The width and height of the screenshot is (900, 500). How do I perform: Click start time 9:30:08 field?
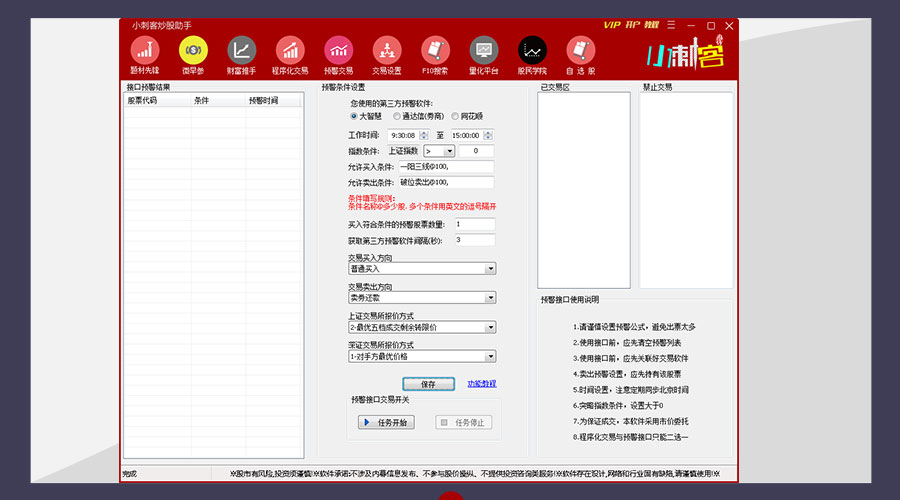(x=404, y=135)
